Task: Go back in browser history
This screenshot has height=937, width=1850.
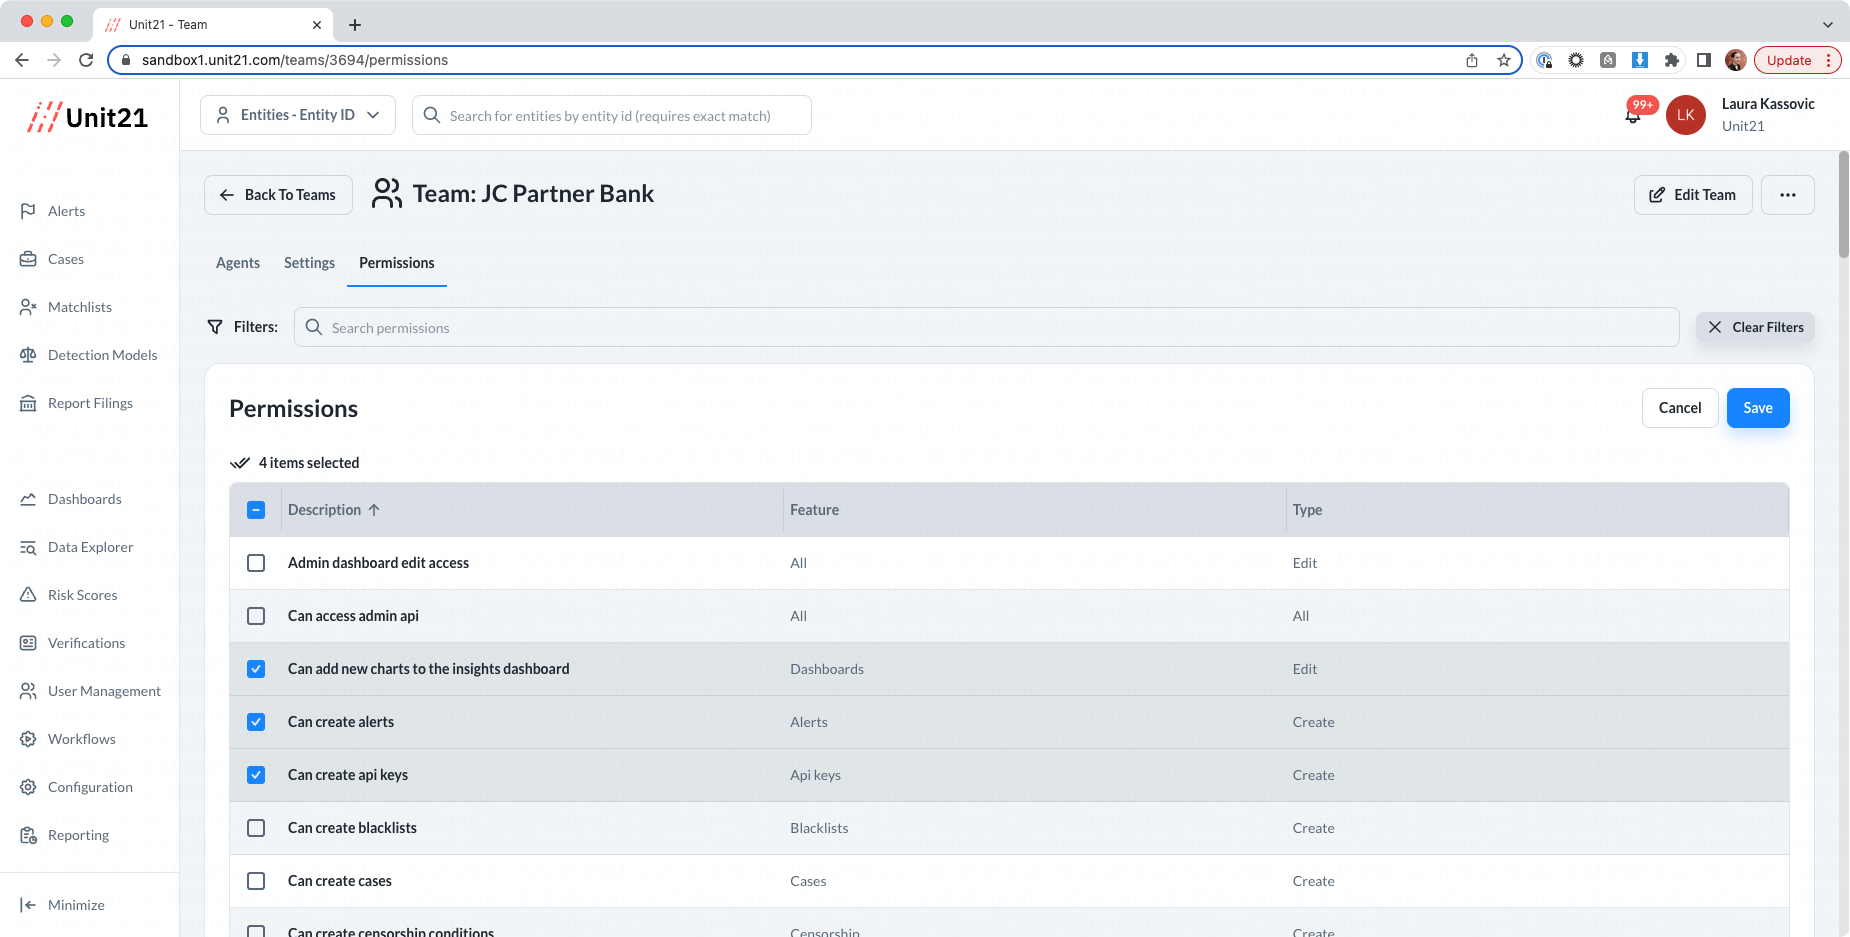Action: [x=22, y=60]
